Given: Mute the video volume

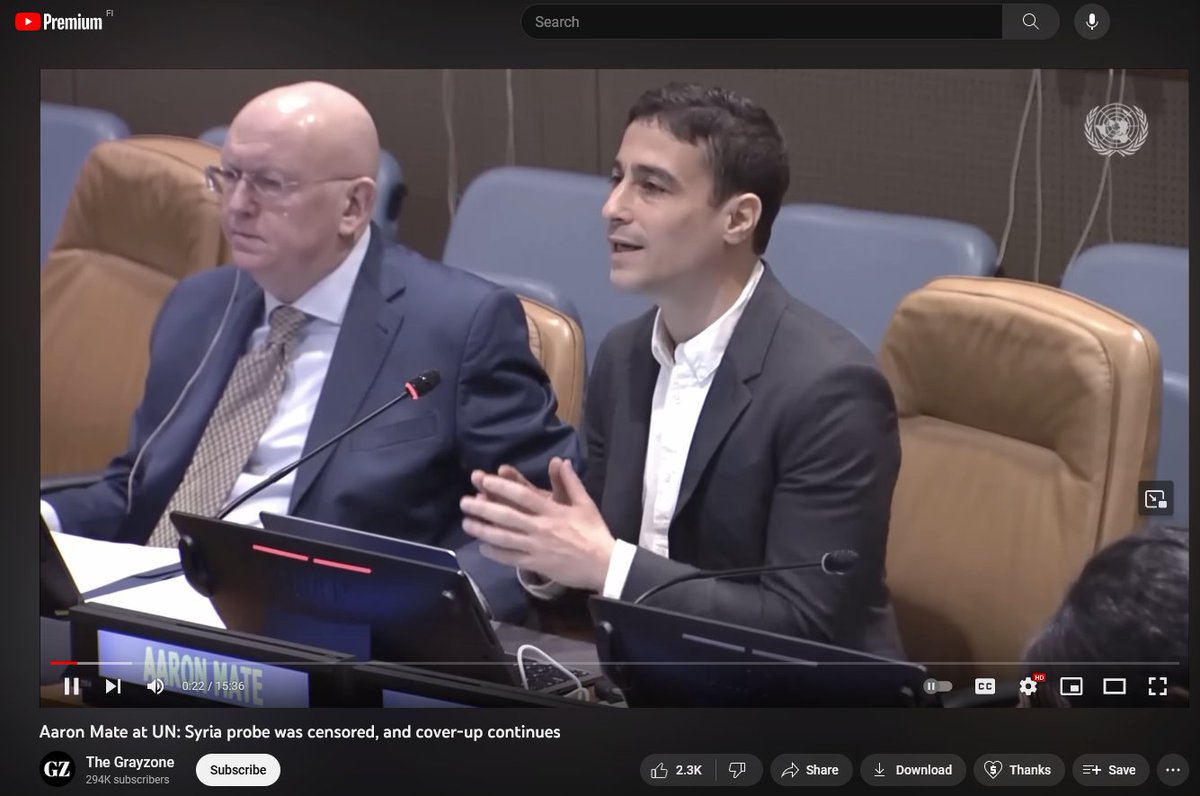Looking at the screenshot, I should (x=155, y=686).
